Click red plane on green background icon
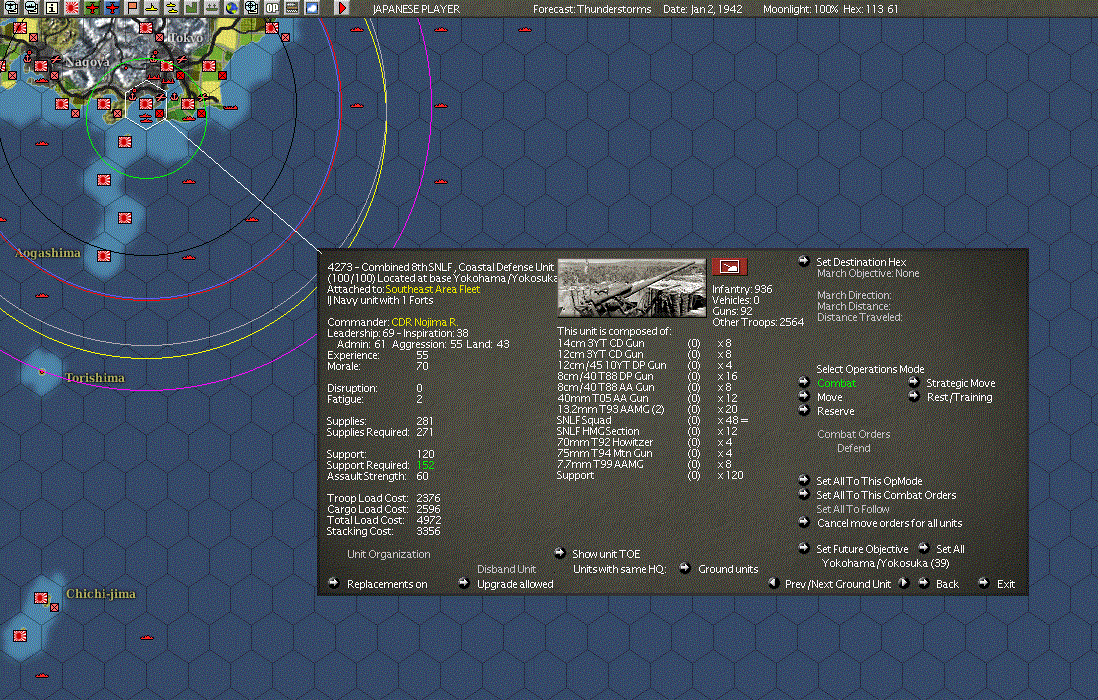This screenshot has height=700, width=1098. [92, 8]
